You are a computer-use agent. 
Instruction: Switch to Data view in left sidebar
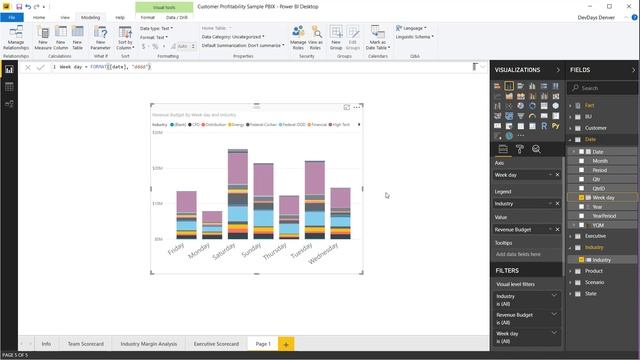tap(9, 87)
